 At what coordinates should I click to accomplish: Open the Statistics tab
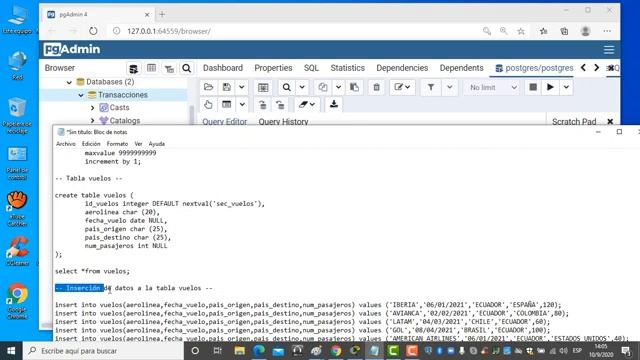coord(348,68)
